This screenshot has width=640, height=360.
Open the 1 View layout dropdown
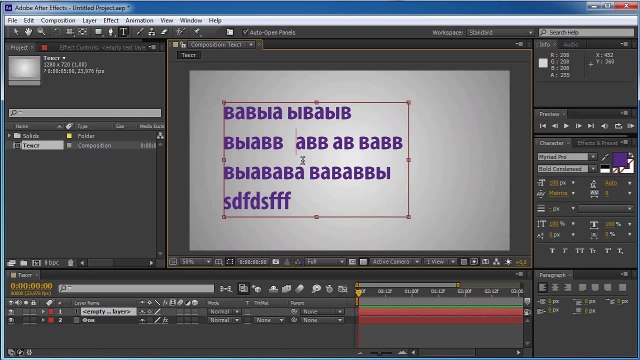pyautogui.click(x=440, y=262)
